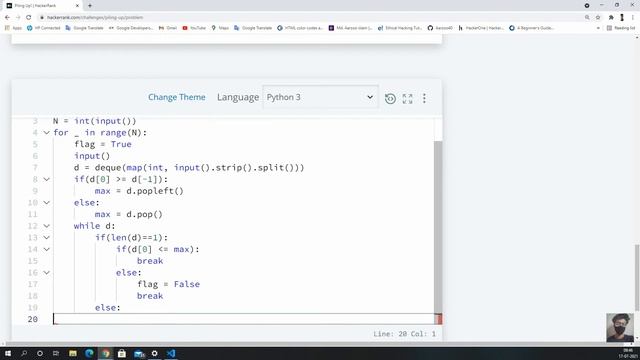
Task: Reset code with the restore icon
Action: coord(390,98)
